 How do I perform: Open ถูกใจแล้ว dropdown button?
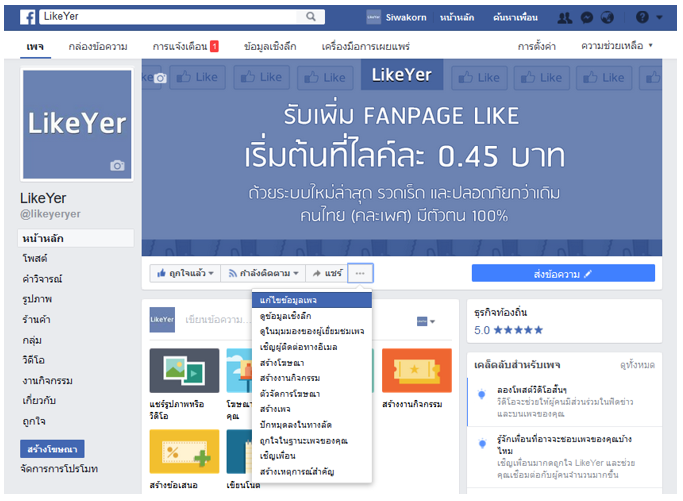click(x=185, y=273)
